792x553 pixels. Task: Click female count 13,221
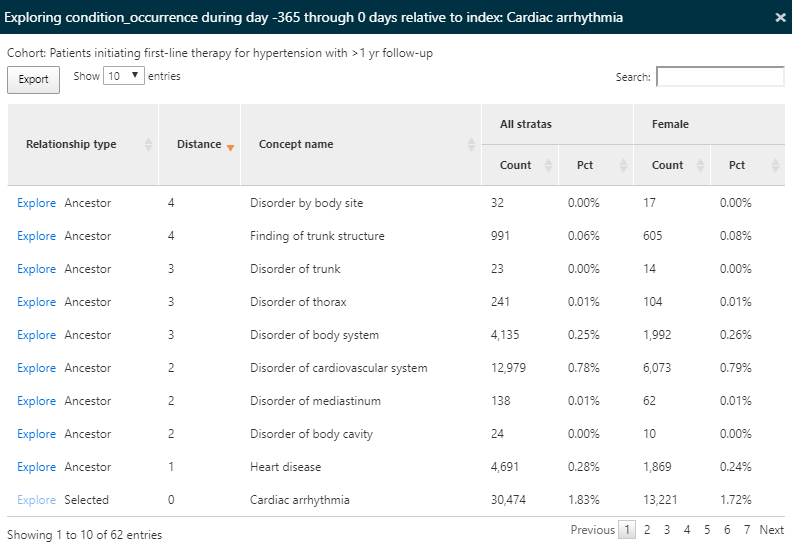pos(660,500)
